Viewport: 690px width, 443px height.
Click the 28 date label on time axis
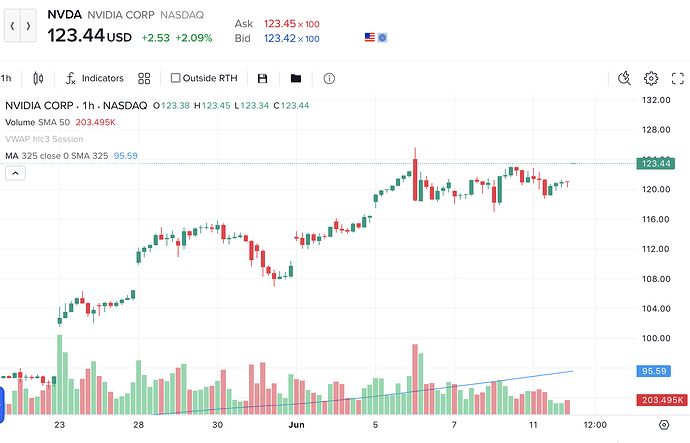pyautogui.click(x=139, y=425)
